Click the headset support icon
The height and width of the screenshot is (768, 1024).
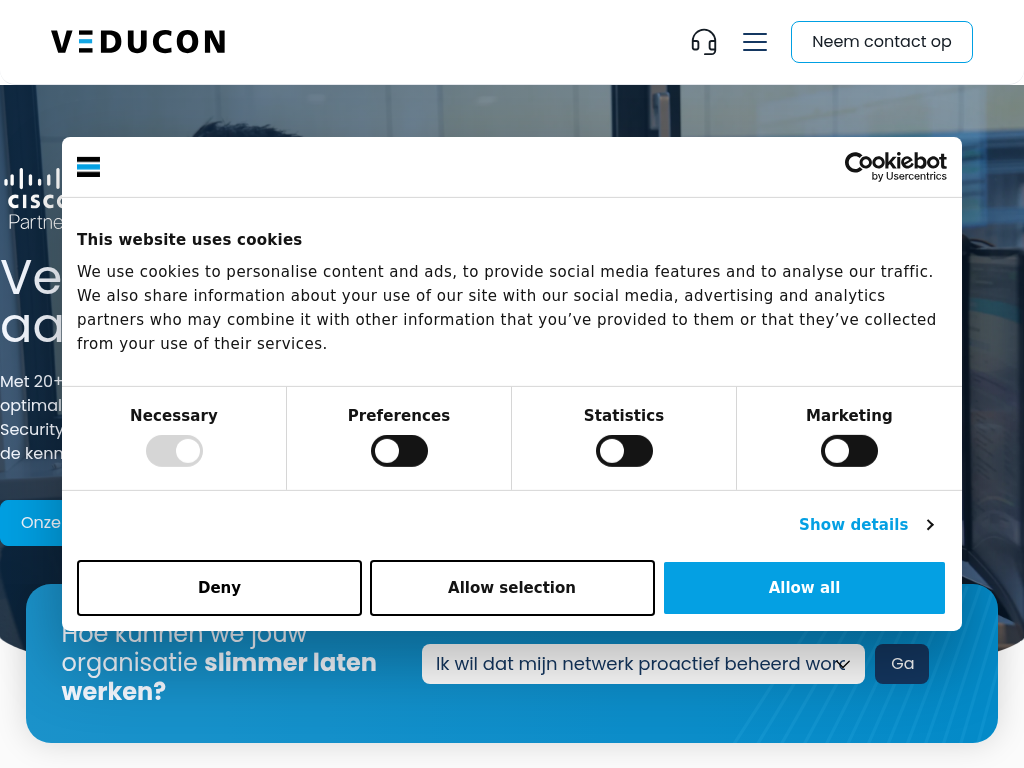point(704,42)
